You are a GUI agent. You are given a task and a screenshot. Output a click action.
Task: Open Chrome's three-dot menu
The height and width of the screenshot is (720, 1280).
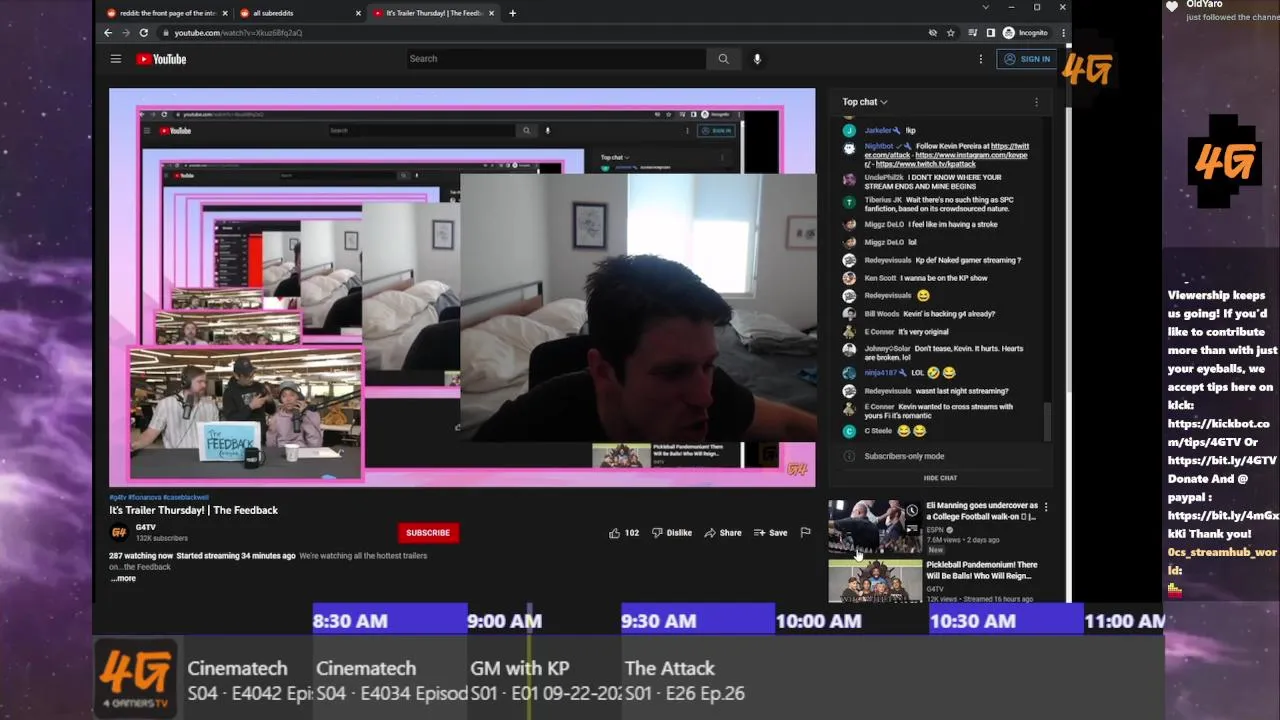1063,33
